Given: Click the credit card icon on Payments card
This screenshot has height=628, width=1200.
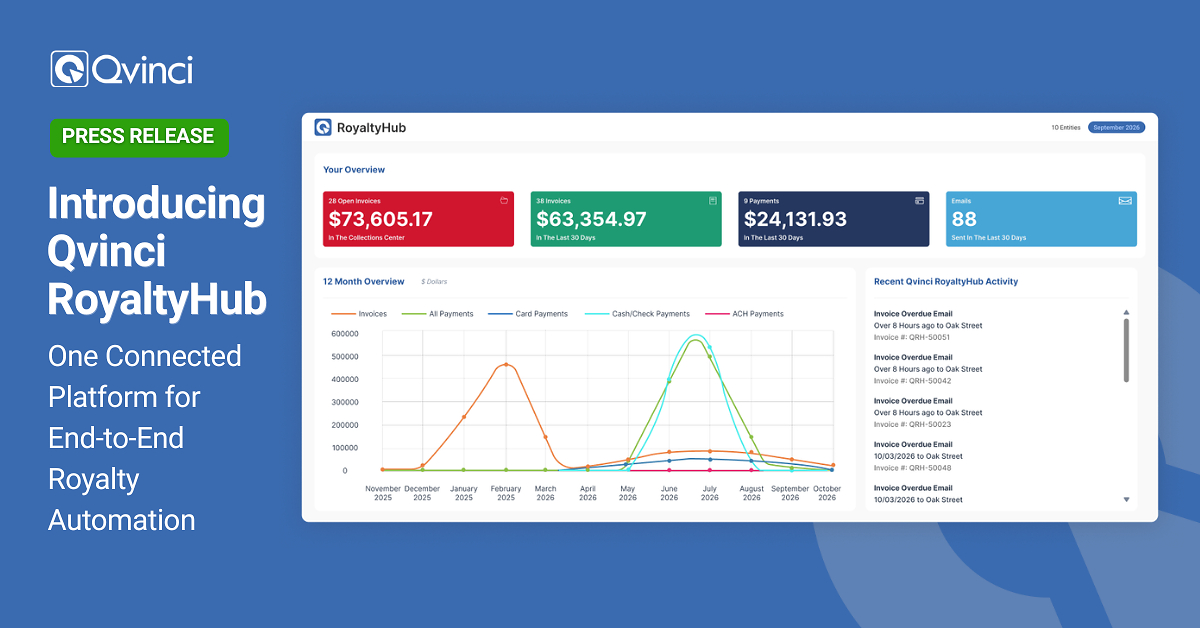Looking at the screenshot, I should [x=919, y=200].
